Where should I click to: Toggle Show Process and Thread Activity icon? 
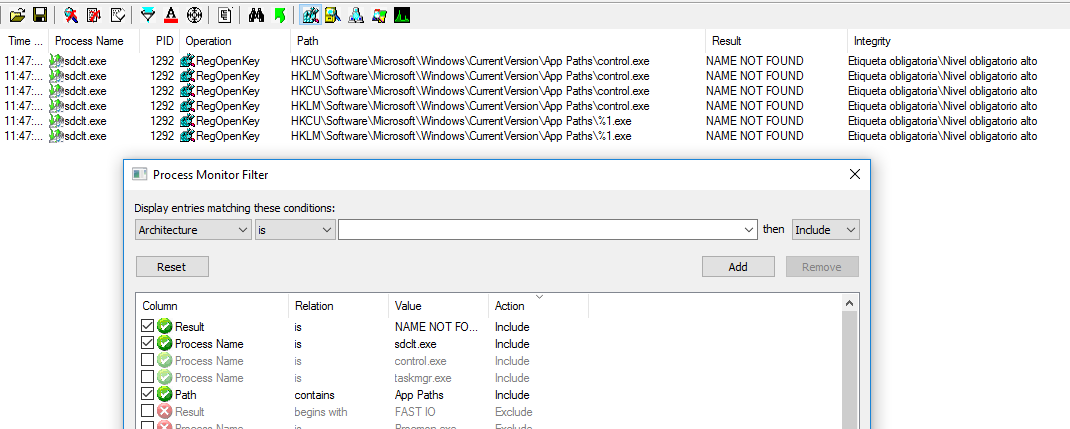379,14
